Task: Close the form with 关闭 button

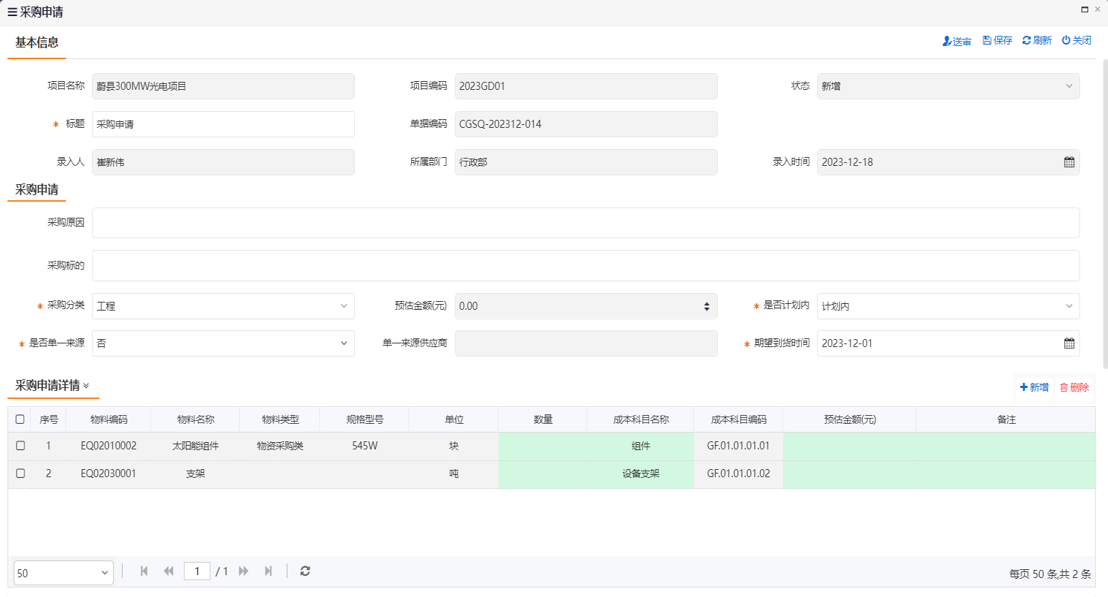Action: [1076, 40]
